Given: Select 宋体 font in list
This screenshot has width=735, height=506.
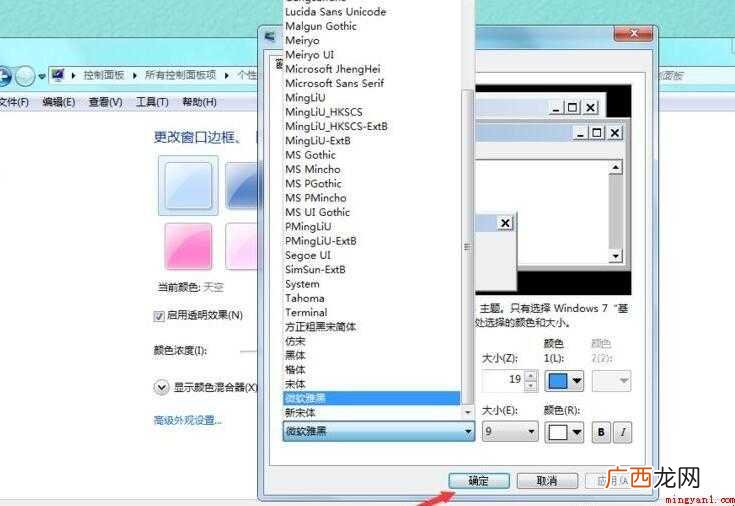Looking at the screenshot, I should (295, 384).
